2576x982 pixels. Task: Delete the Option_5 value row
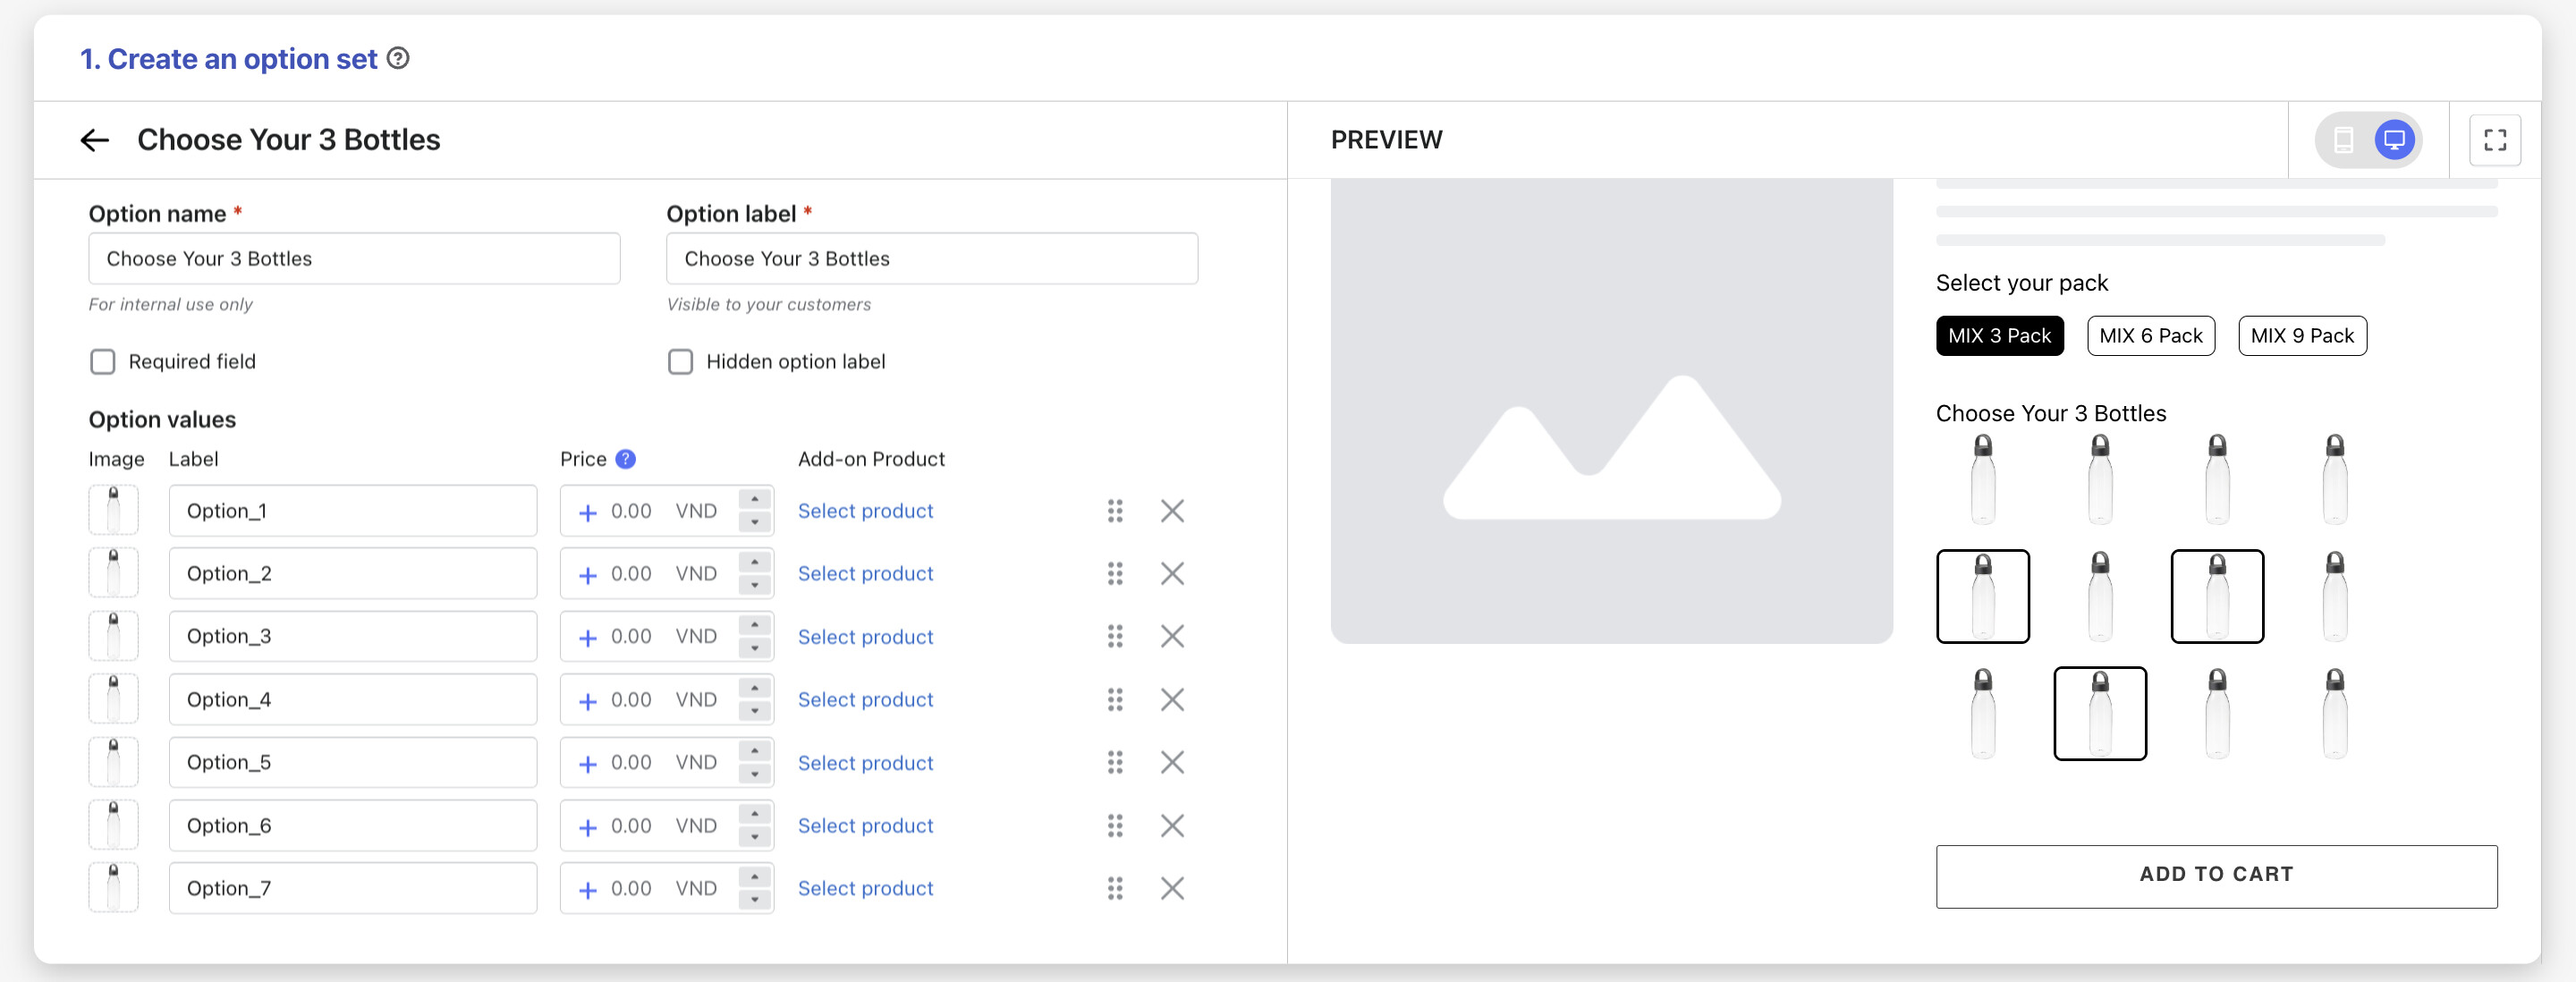[x=1172, y=763]
